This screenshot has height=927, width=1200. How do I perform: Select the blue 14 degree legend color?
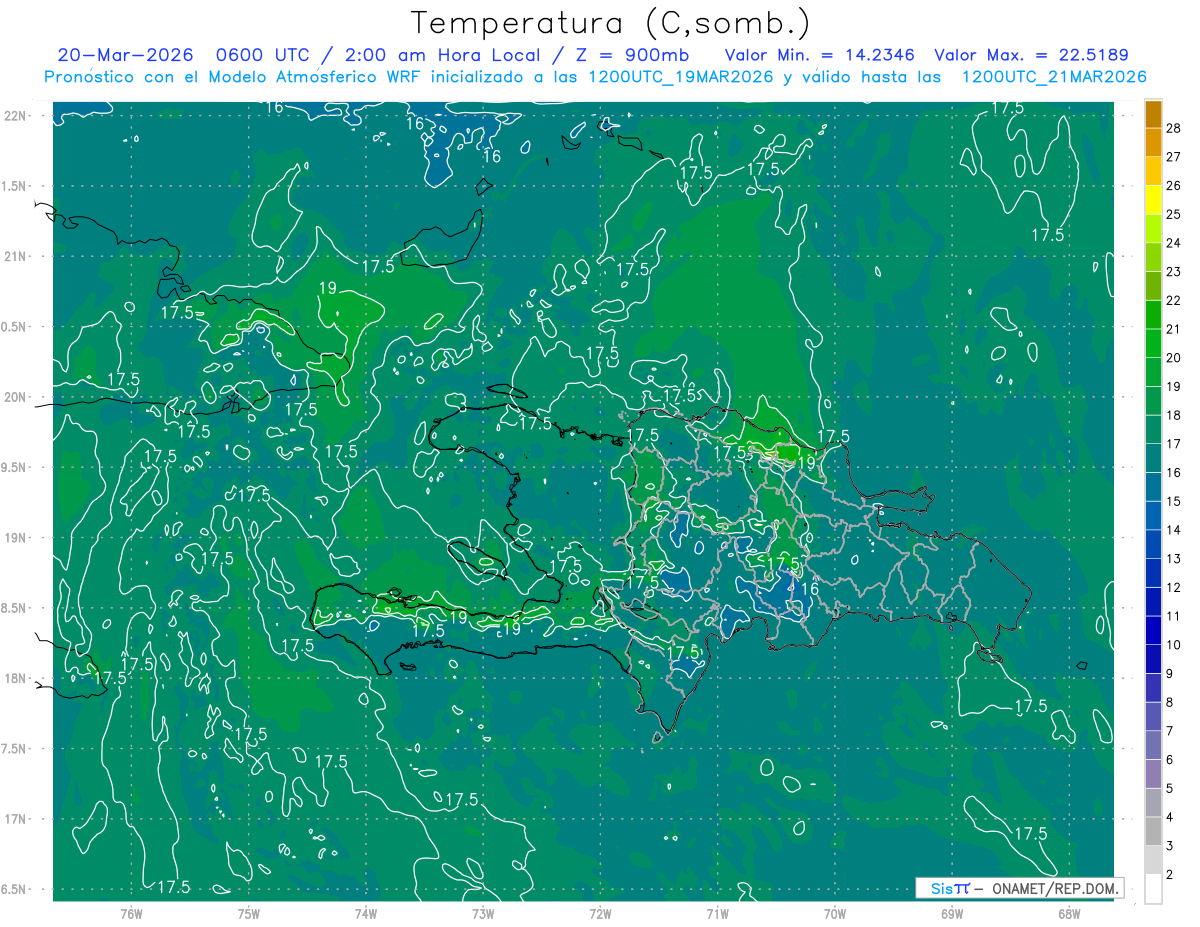(1153, 515)
